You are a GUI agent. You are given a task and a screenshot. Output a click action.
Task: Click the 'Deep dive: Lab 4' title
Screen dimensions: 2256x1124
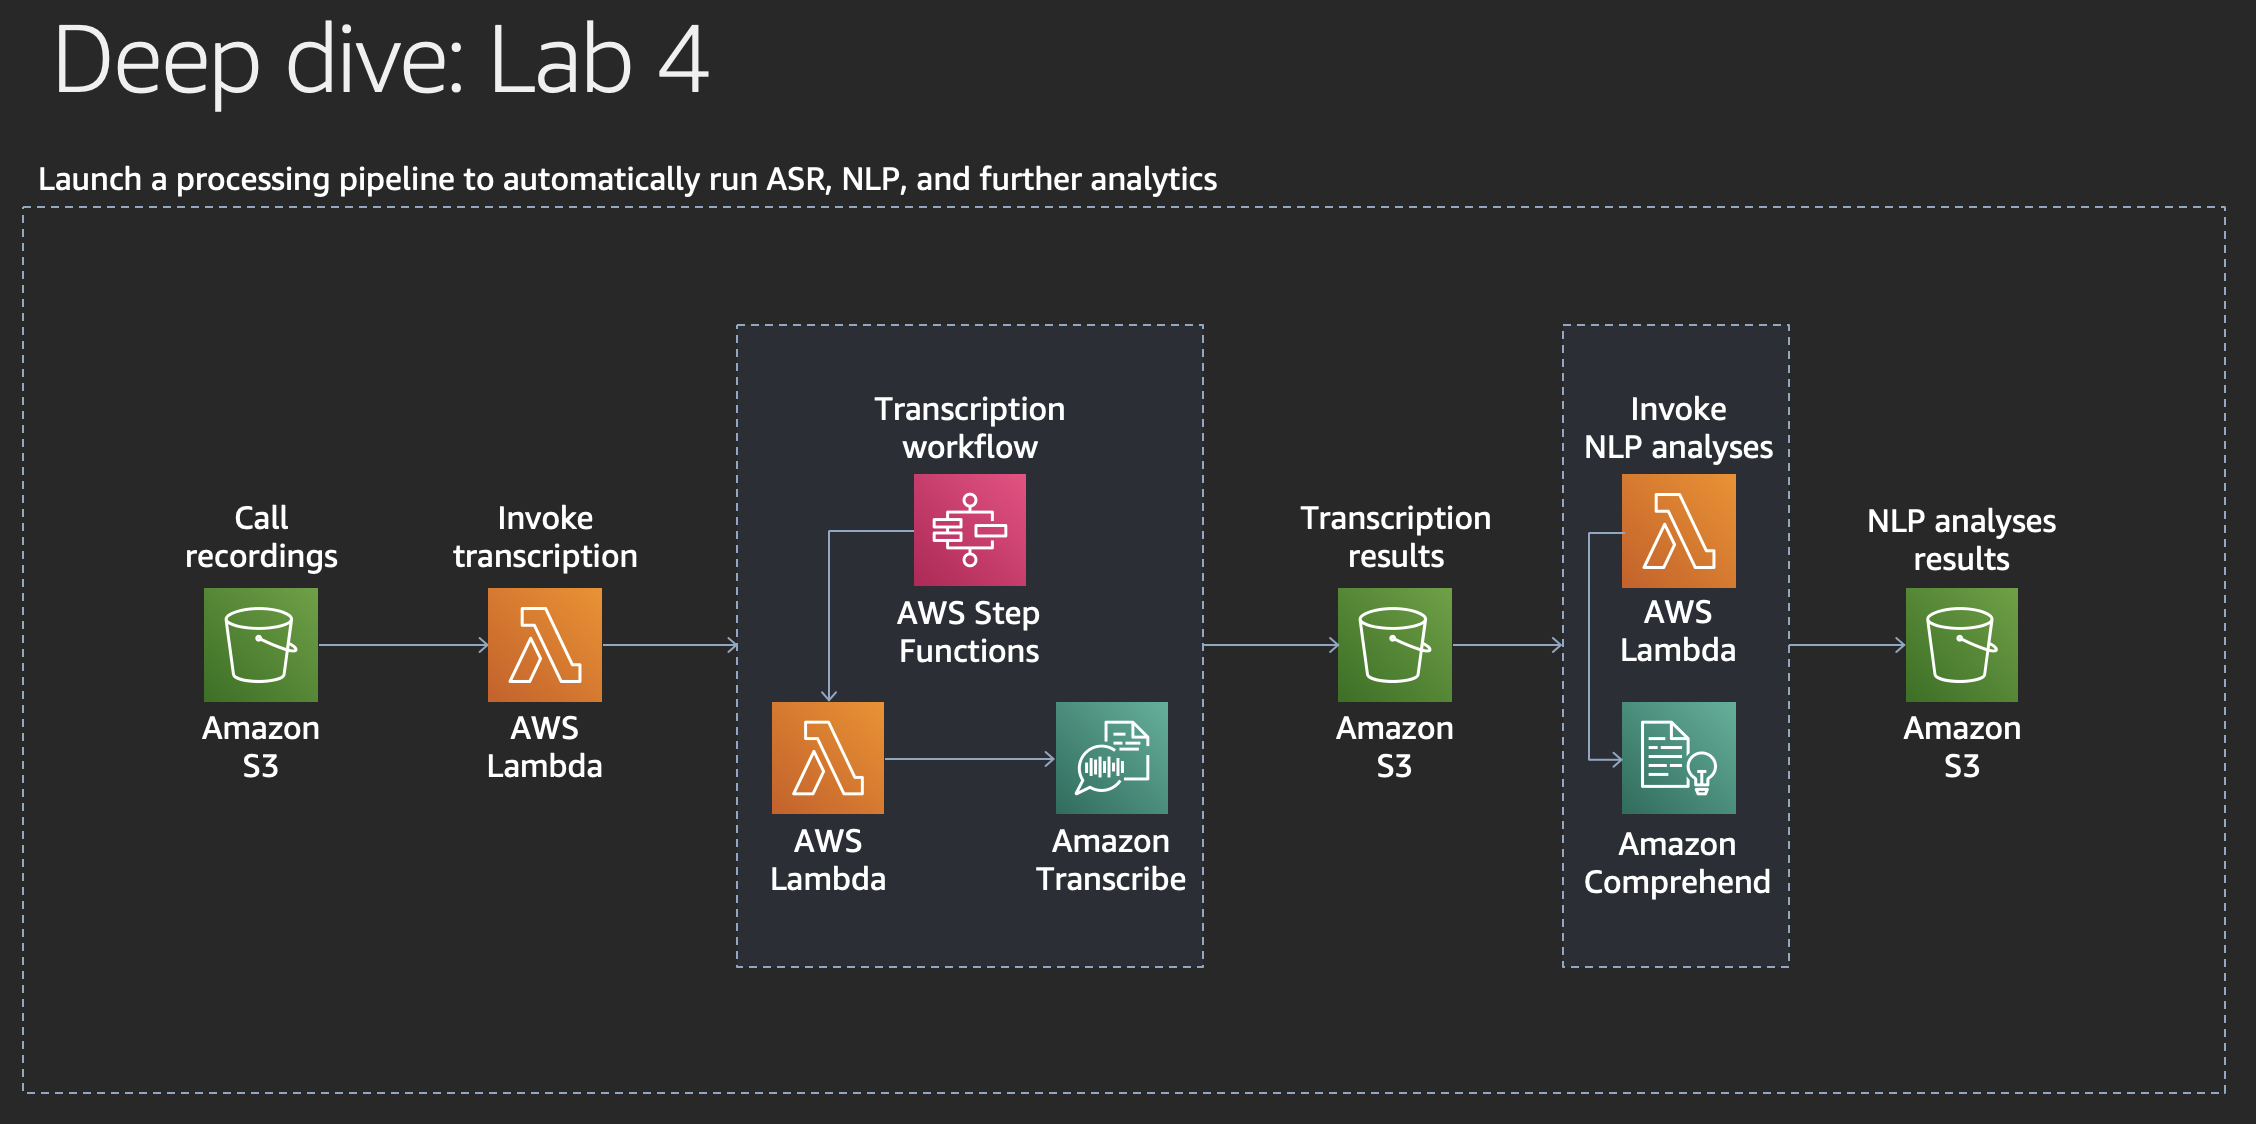[x=381, y=62]
